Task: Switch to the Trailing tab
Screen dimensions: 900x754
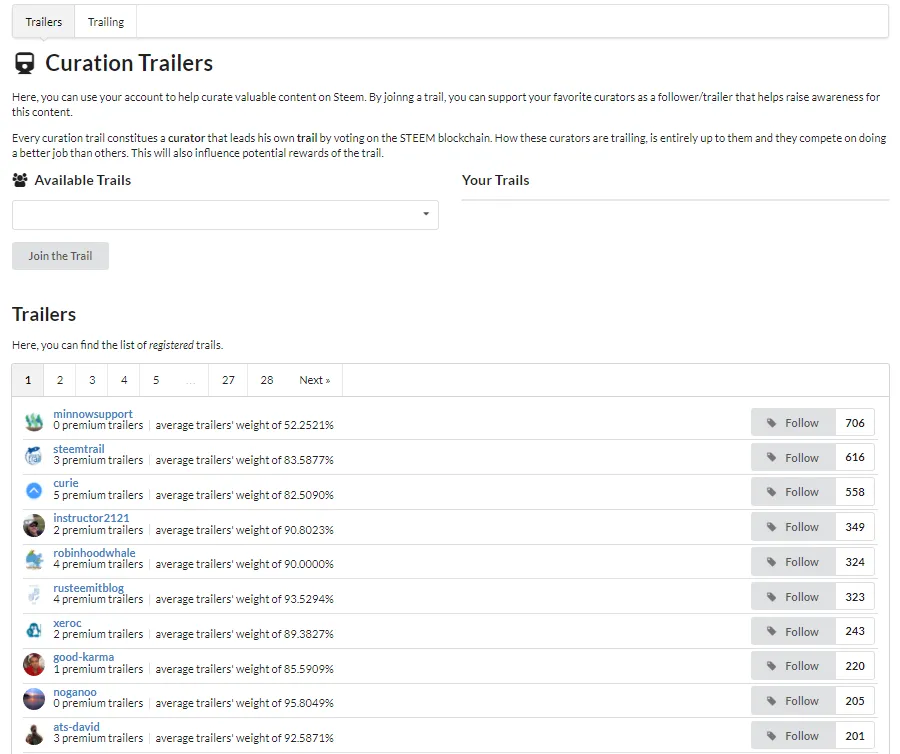Action: (x=106, y=22)
